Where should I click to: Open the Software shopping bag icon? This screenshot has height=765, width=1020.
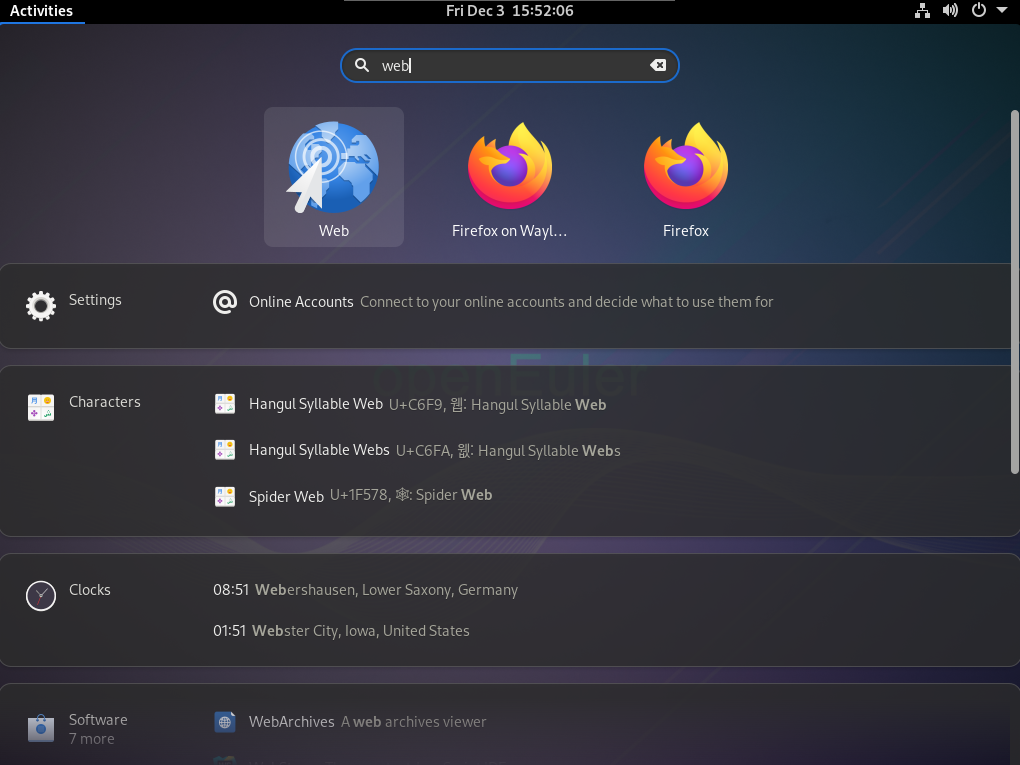[41, 727]
